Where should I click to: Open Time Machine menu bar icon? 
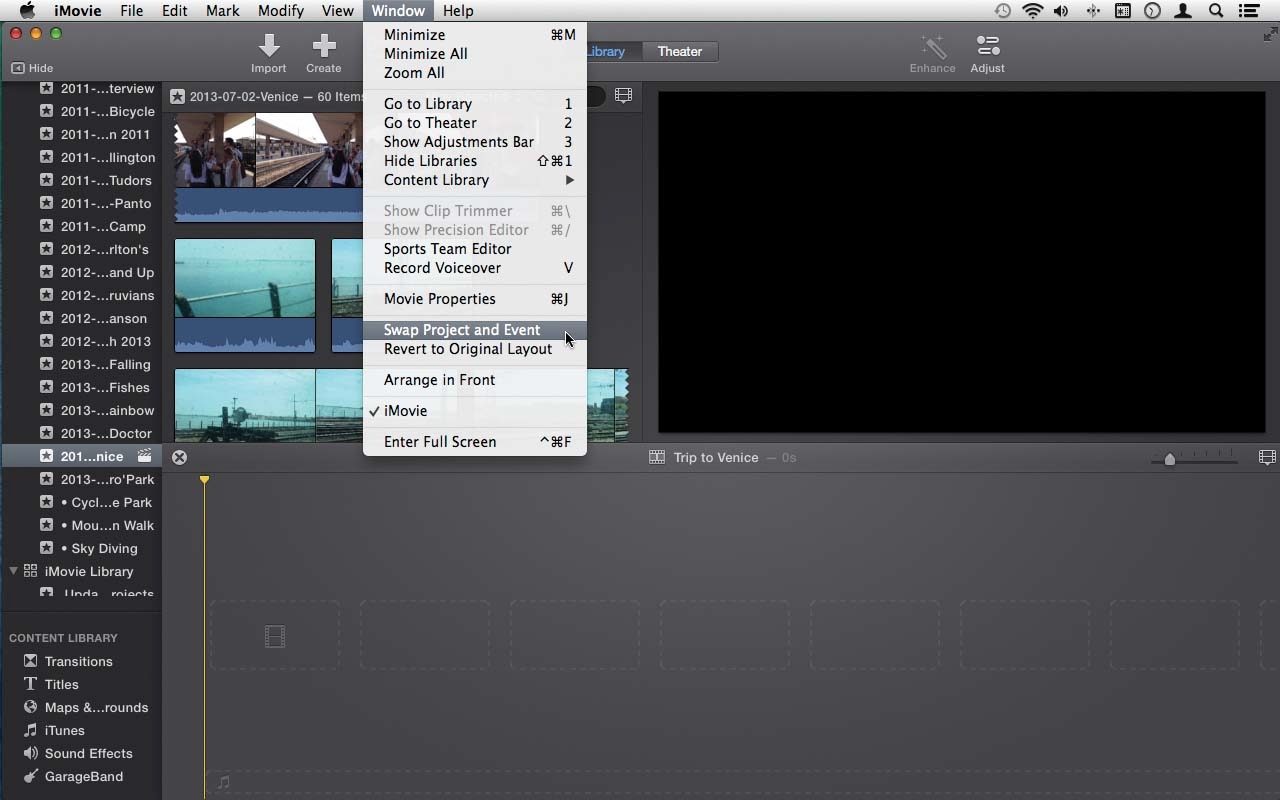pos(1003,11)
